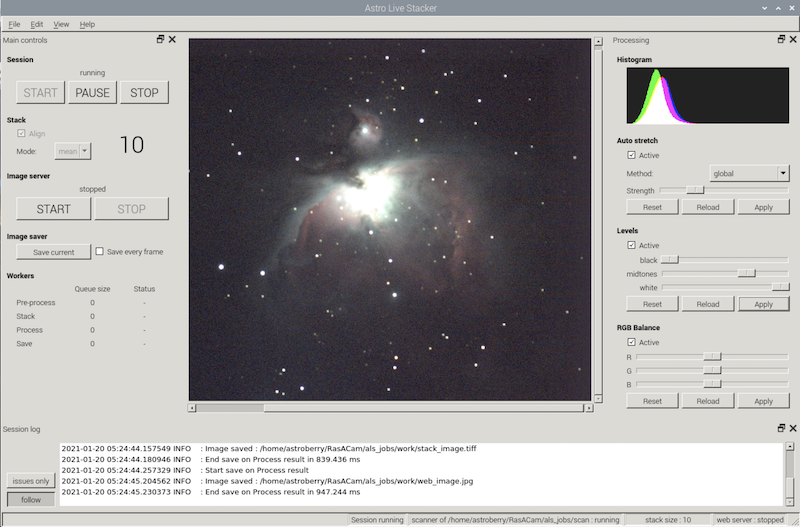Toggle Auto stretch Active checkbox

coord(631,155)
